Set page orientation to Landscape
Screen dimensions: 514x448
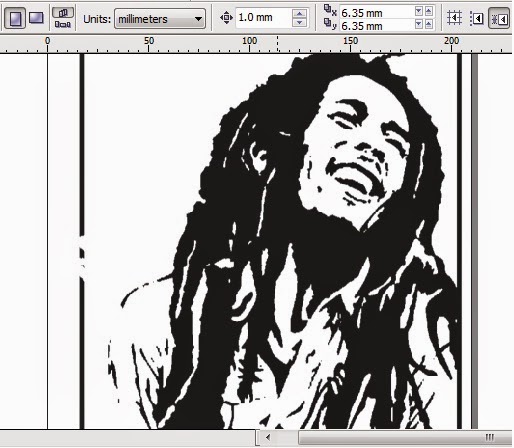(x=36, y=18)
